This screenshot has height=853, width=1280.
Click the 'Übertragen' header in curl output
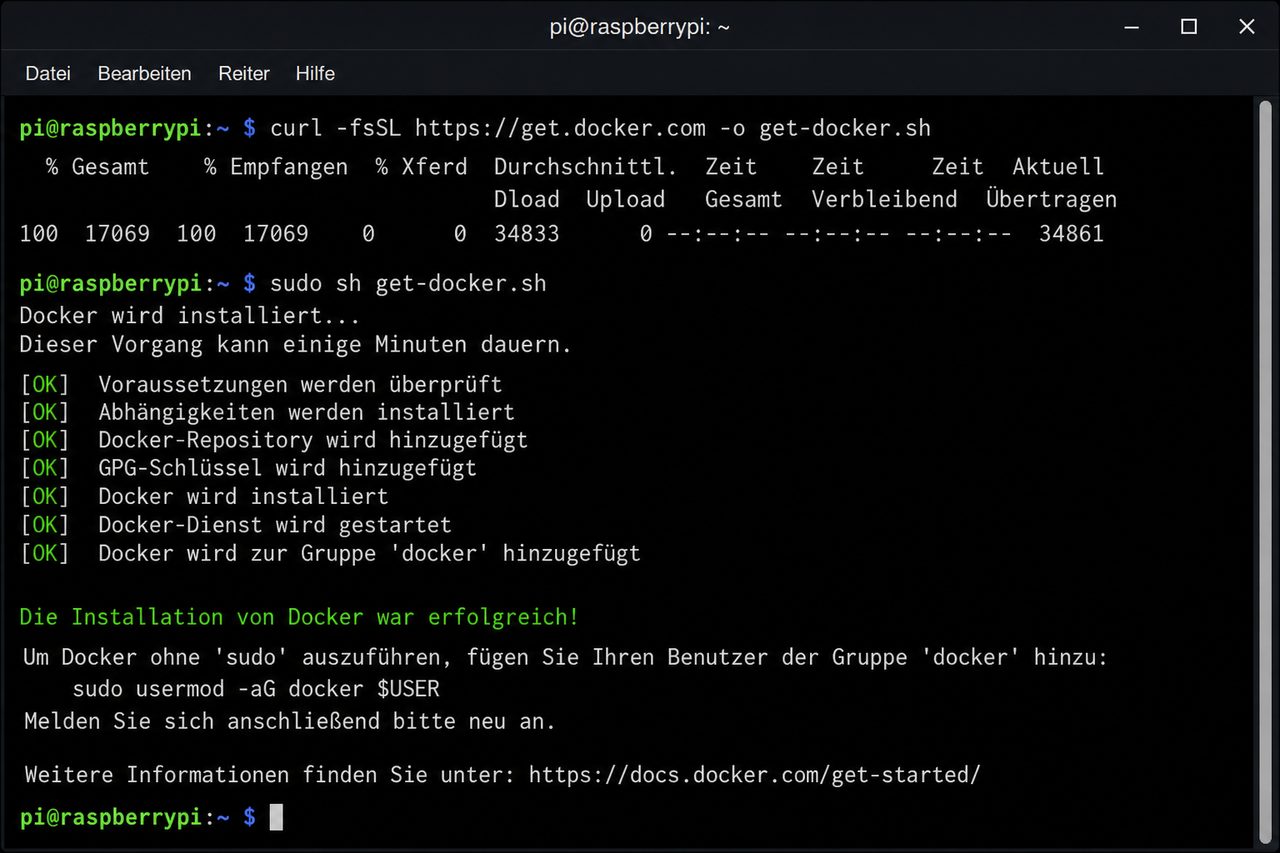[1051, 199]
